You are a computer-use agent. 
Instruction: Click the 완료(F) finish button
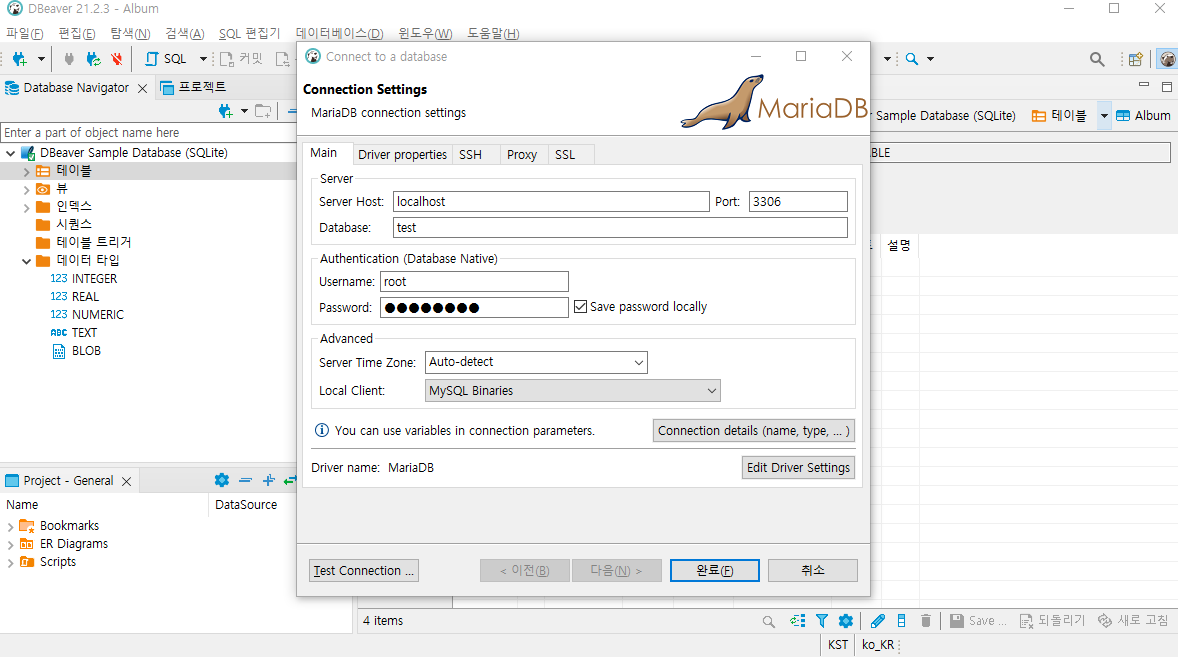point(714,571)
